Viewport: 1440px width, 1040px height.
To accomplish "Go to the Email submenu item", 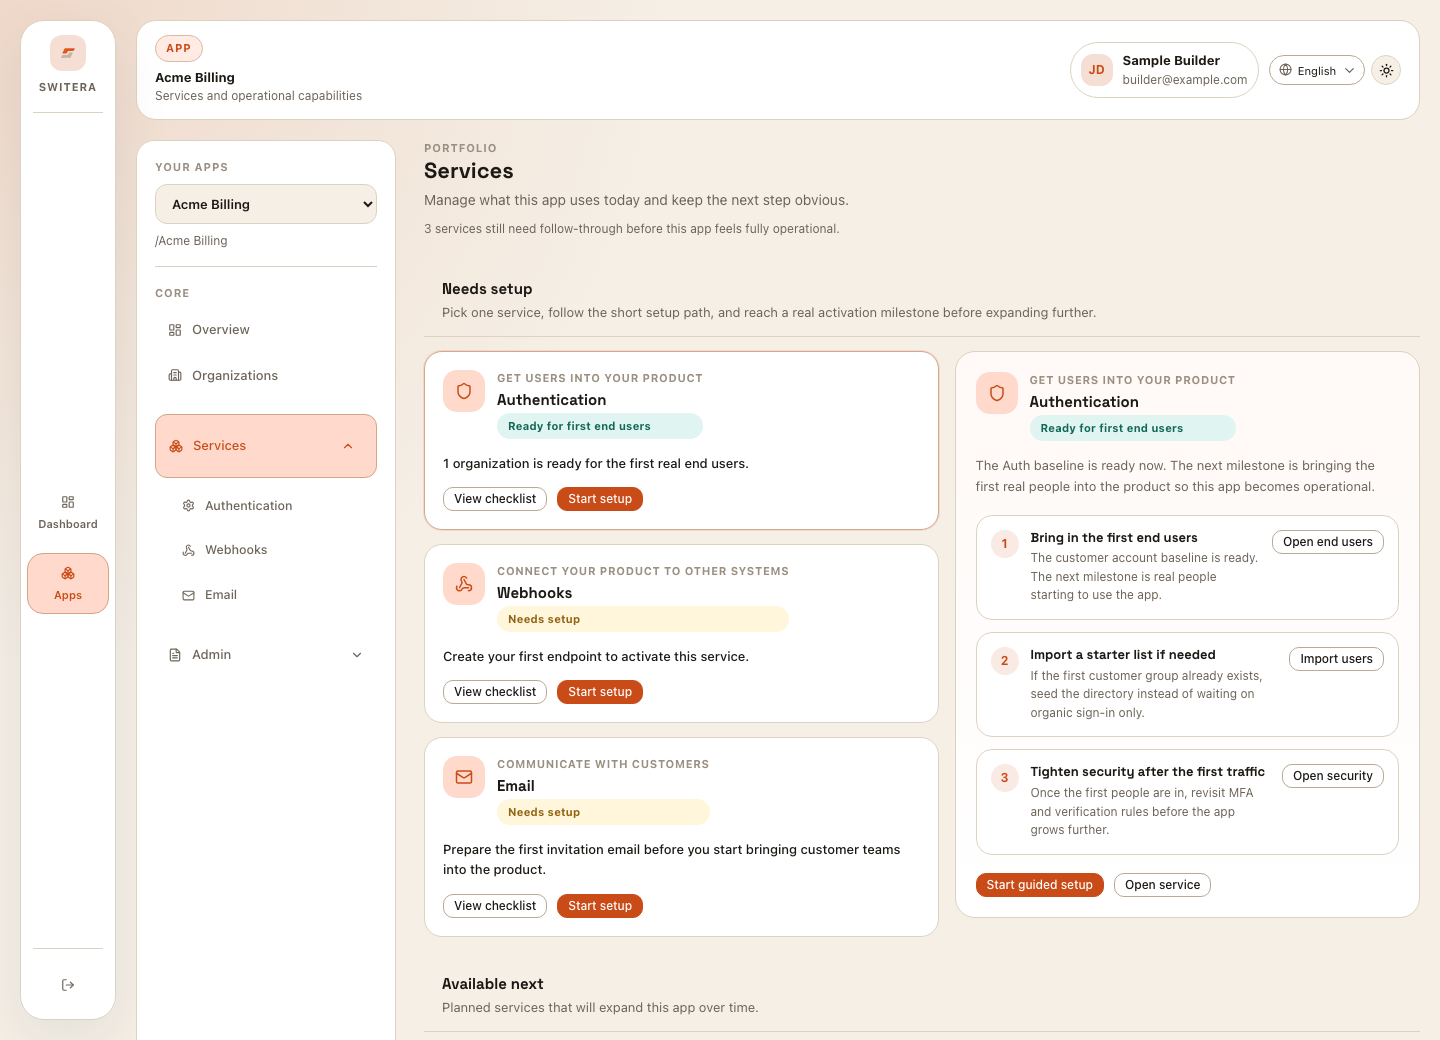I will point(272,595).
